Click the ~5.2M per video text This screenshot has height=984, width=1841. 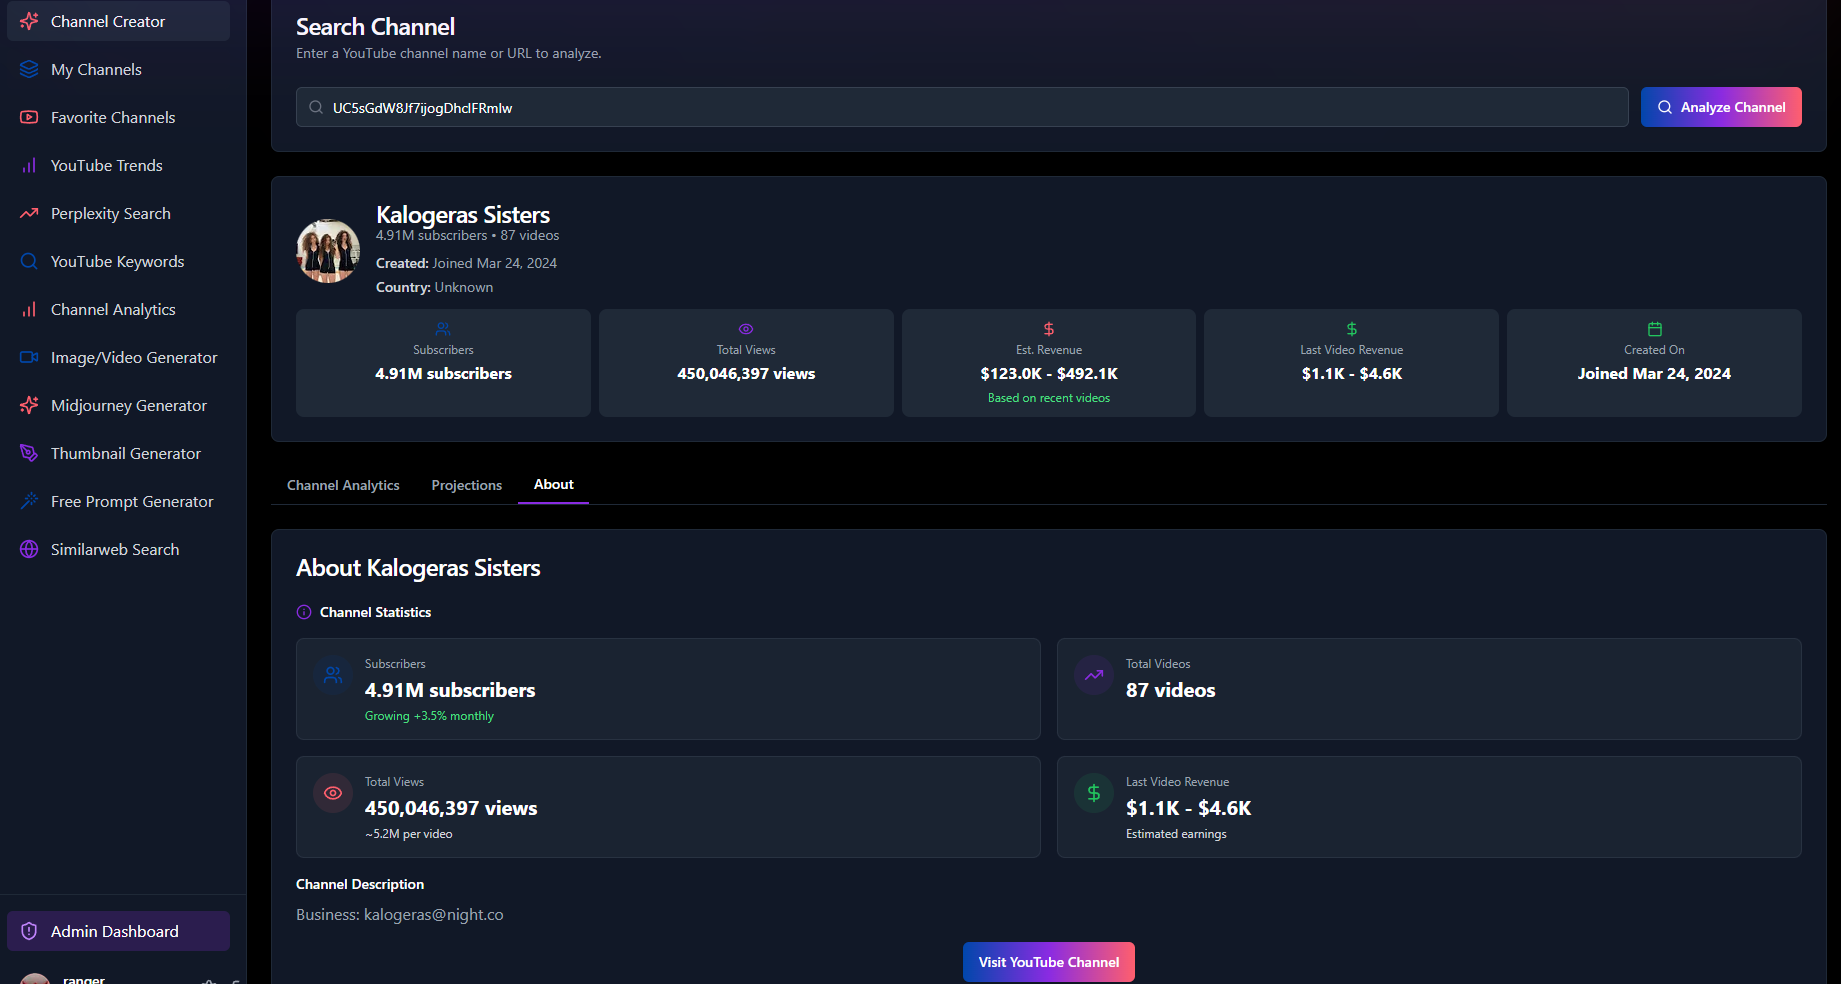click(408, 834)
